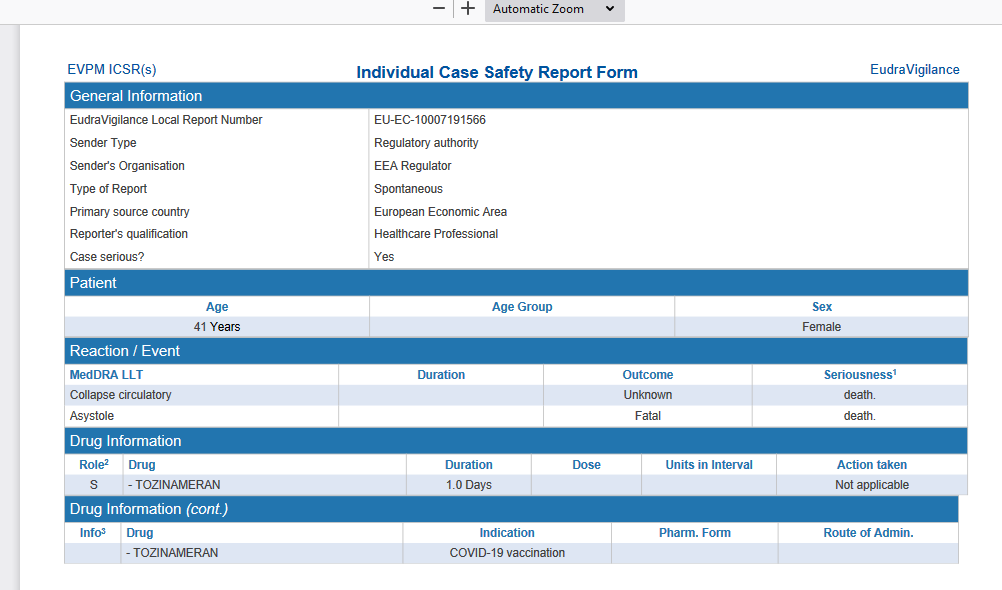The width and height of the screenshot is (1002, 590).
Task: Select the Collapse circulatory reaction row
Action: [516, 395]
